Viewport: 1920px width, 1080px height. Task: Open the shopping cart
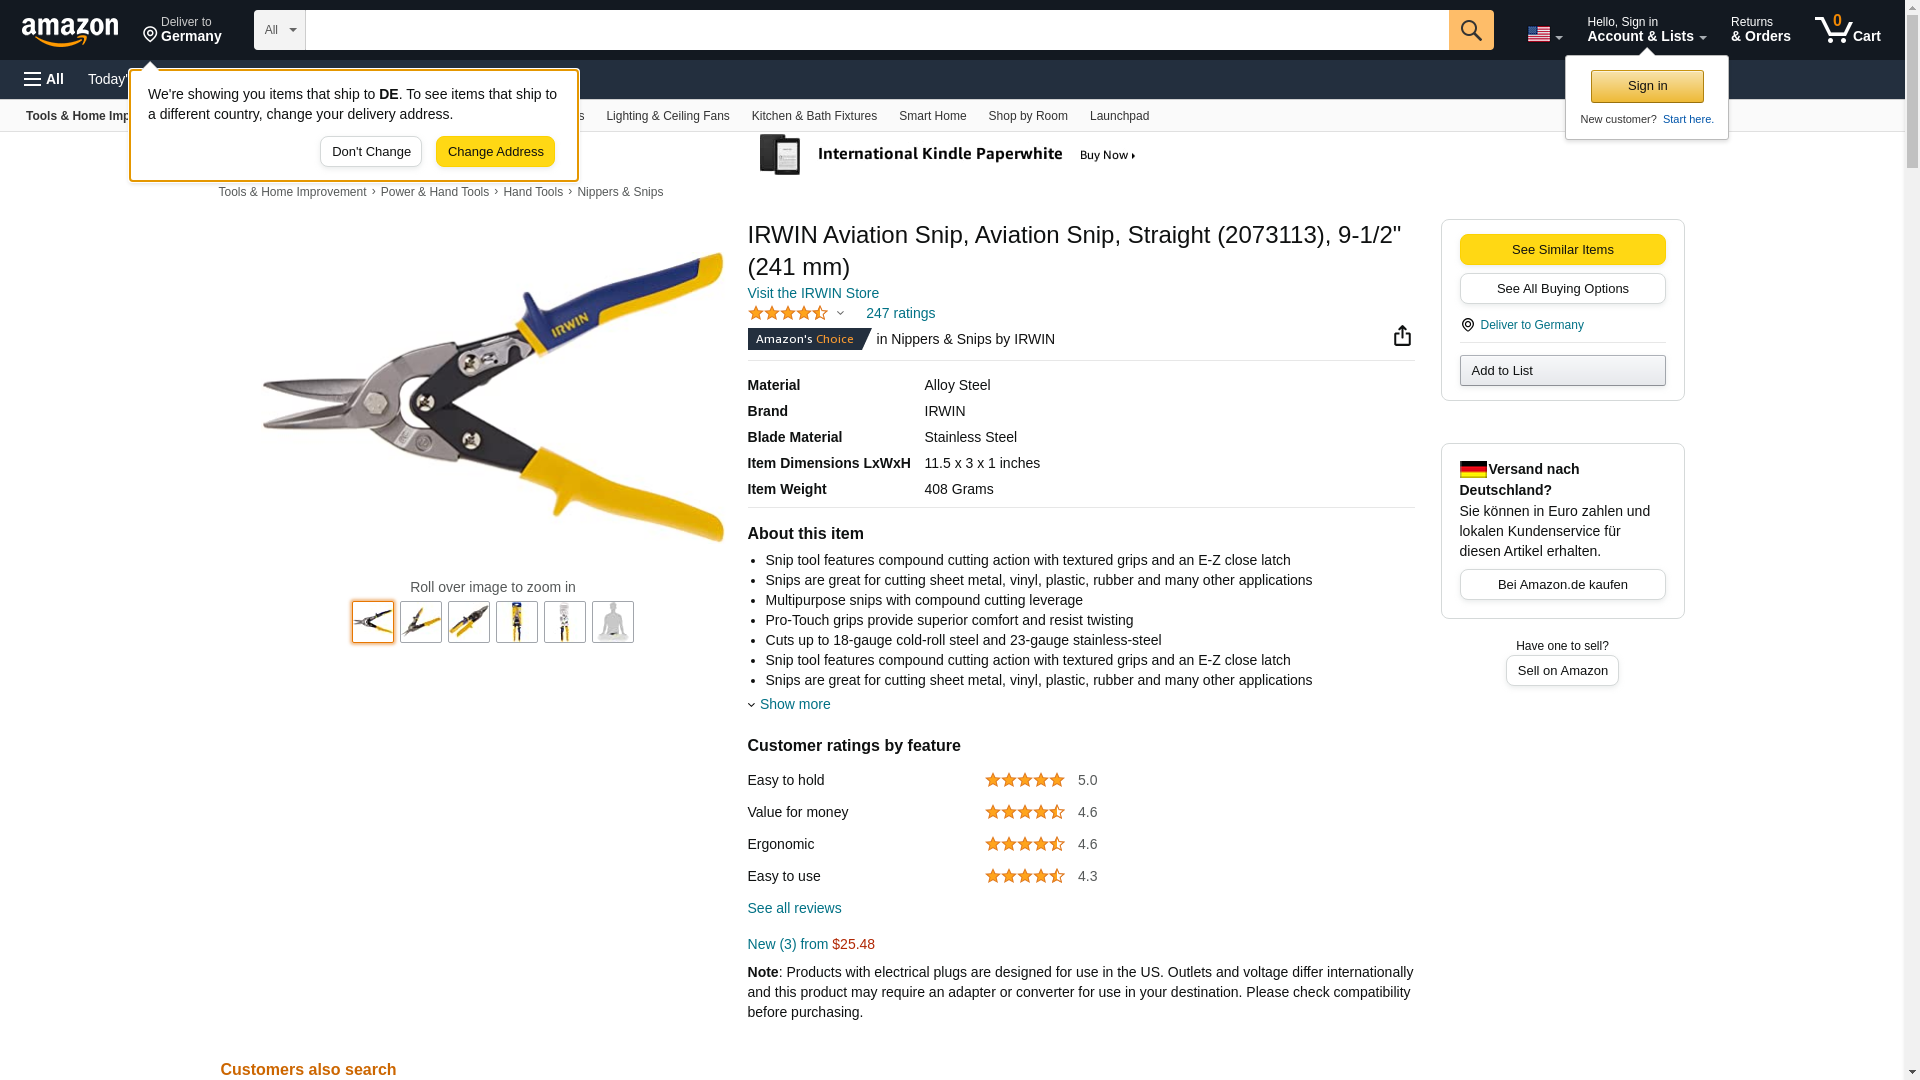point(1848,30)
